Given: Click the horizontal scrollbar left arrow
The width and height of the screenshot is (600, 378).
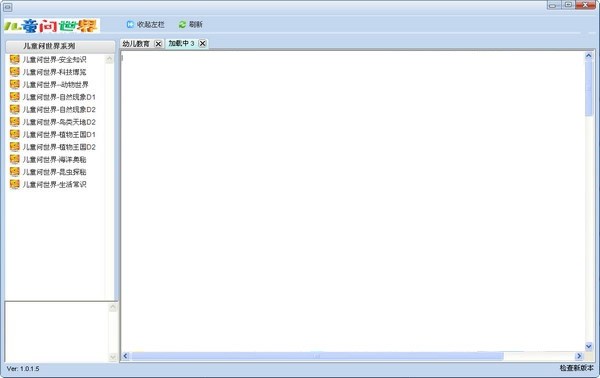Looking at the screenshot, I should tap(126, 356).
